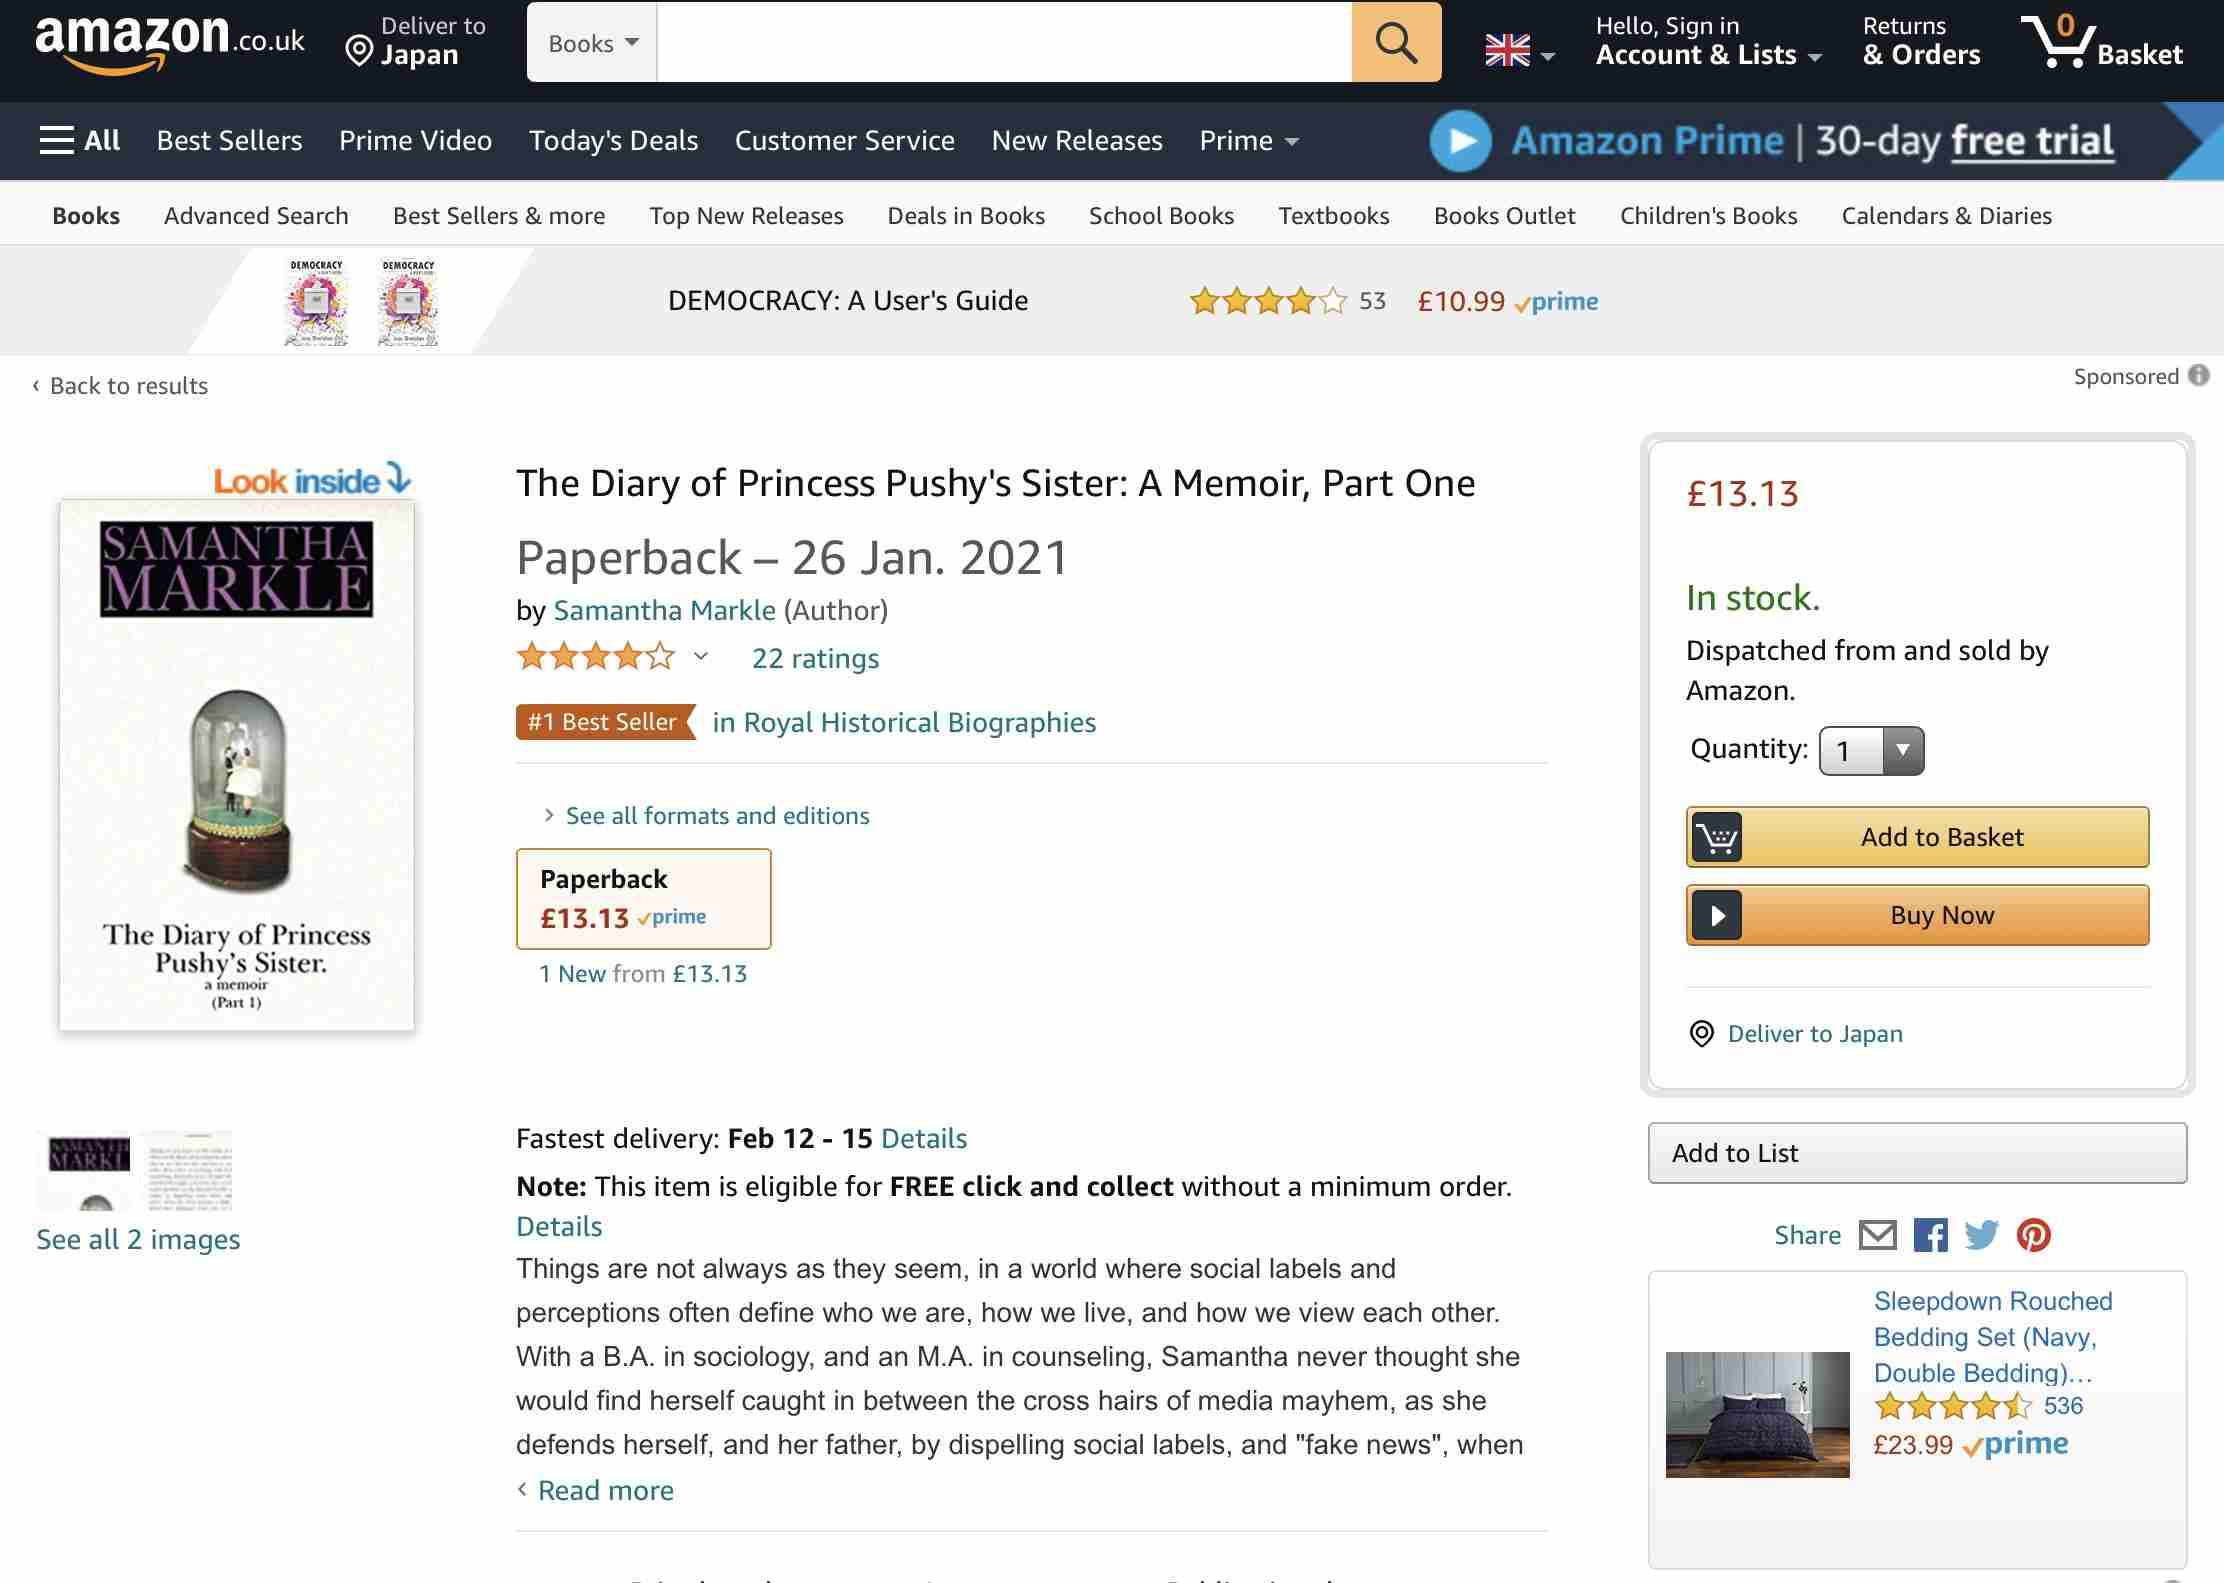Open the Textbooks tab
The height and width of the screenshot is (1583, 2224).
1333,215
